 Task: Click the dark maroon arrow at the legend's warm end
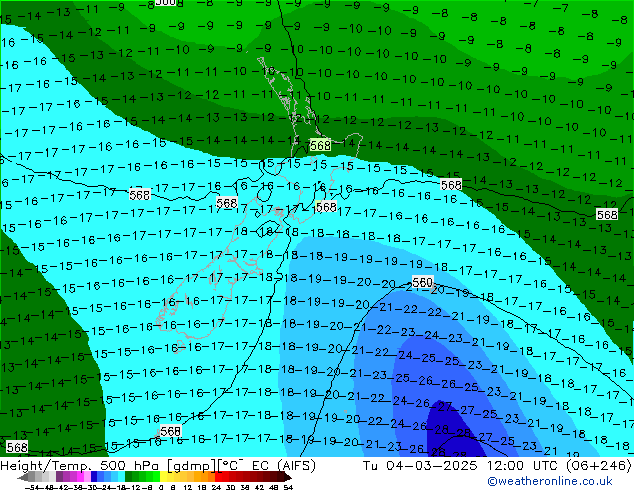point(288,477)
